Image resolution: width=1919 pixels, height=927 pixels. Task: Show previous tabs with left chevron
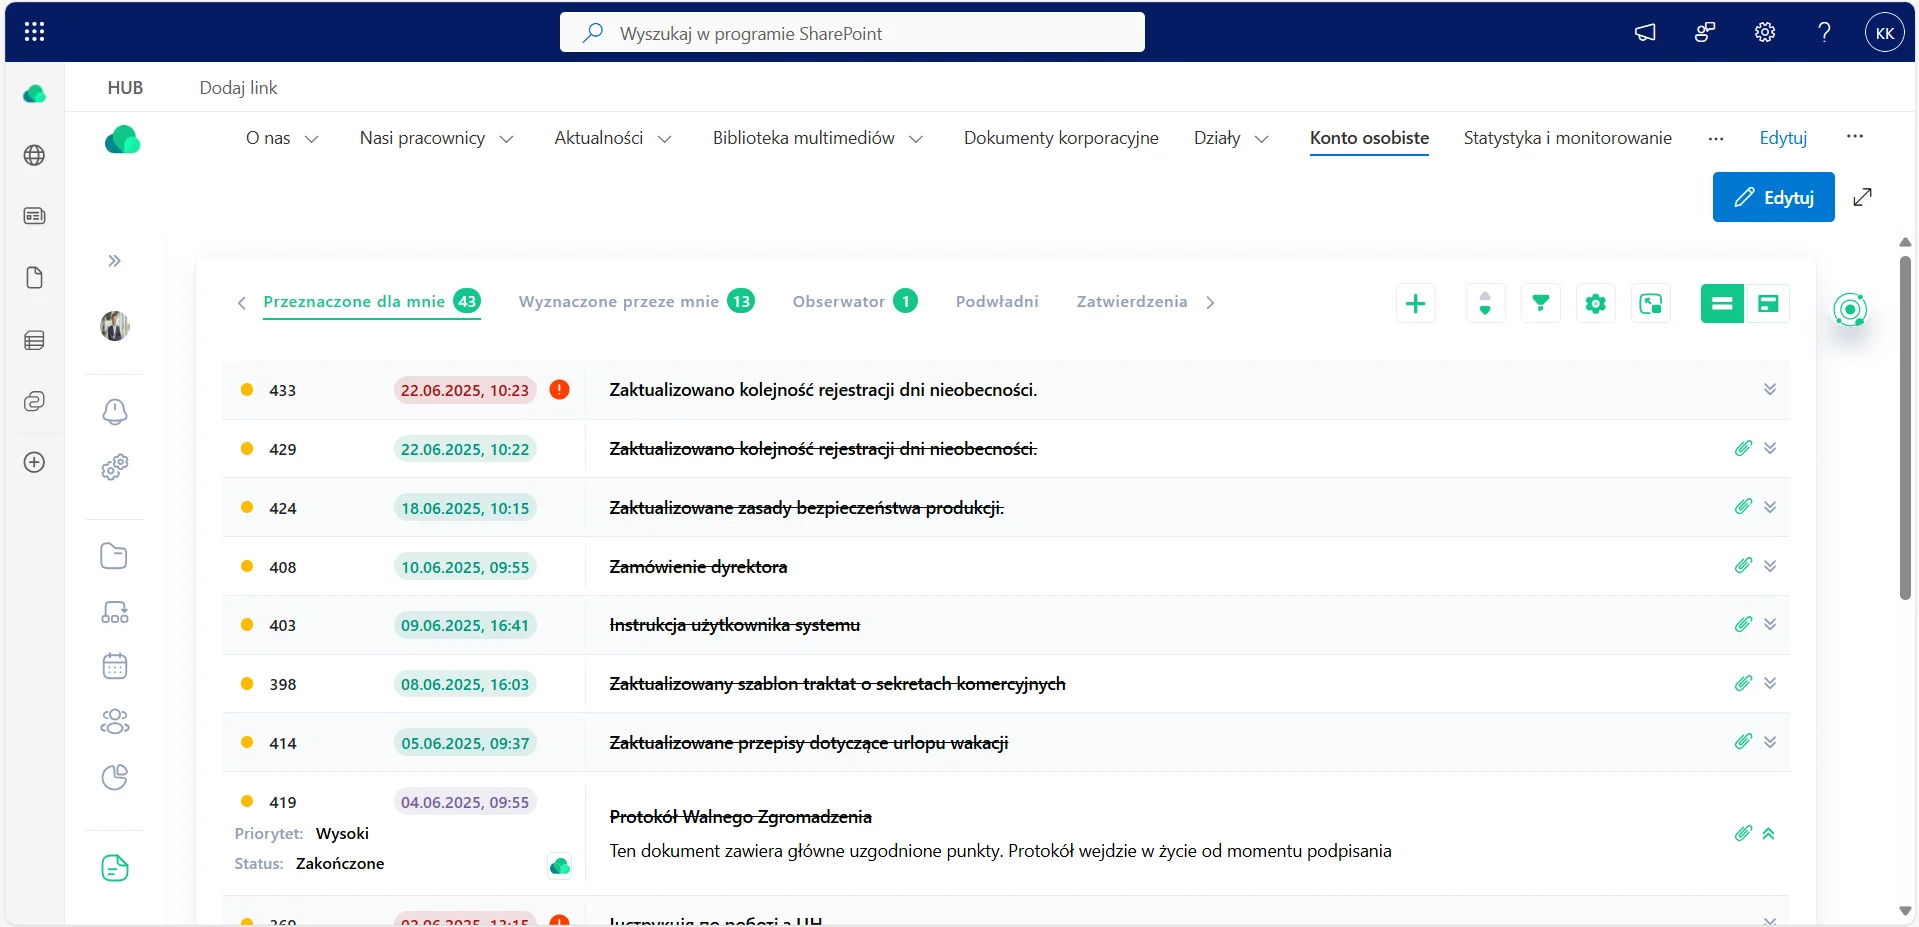(241, 303)
